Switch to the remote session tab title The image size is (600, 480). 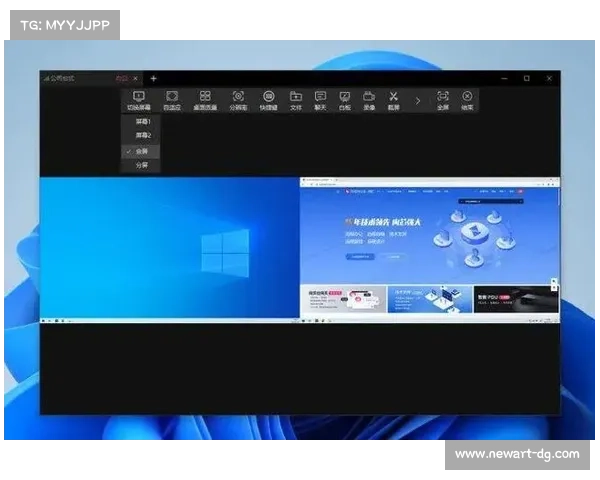(62, 78)
